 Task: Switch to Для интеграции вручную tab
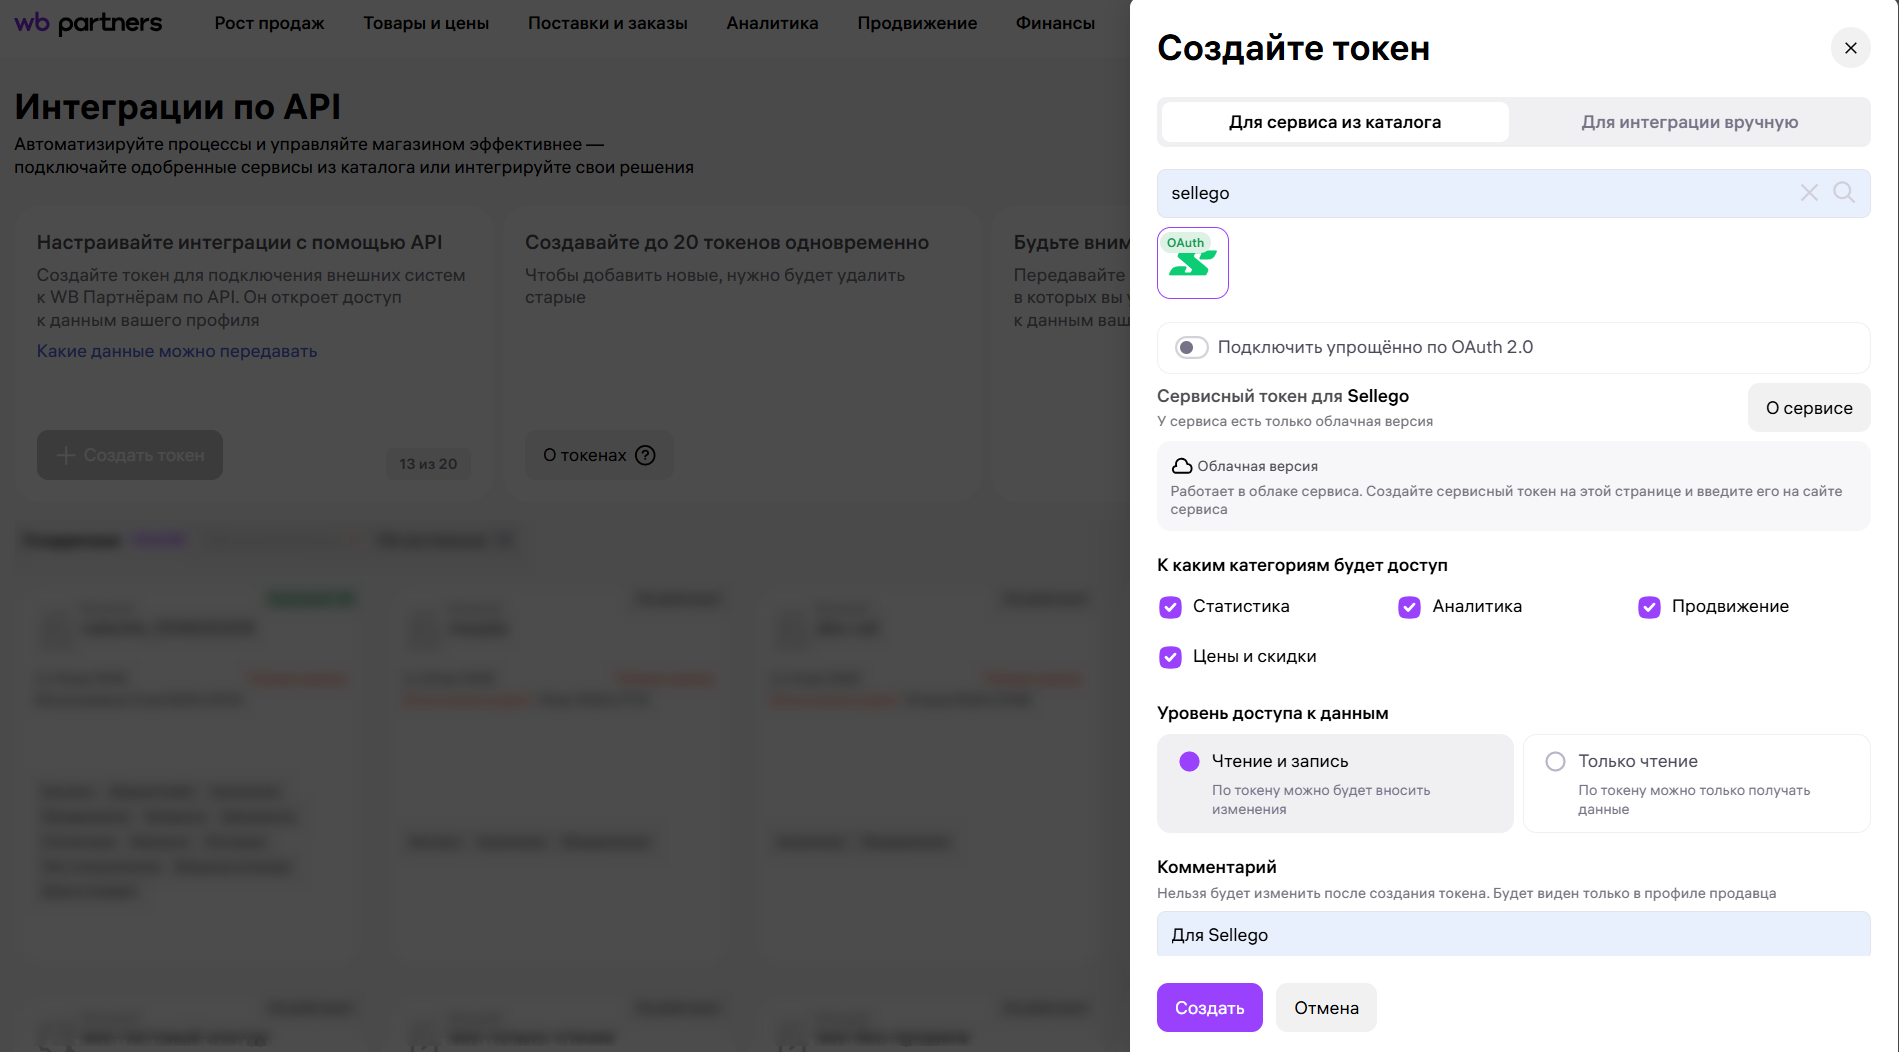pyautogui.click(x=1689, y=122)
